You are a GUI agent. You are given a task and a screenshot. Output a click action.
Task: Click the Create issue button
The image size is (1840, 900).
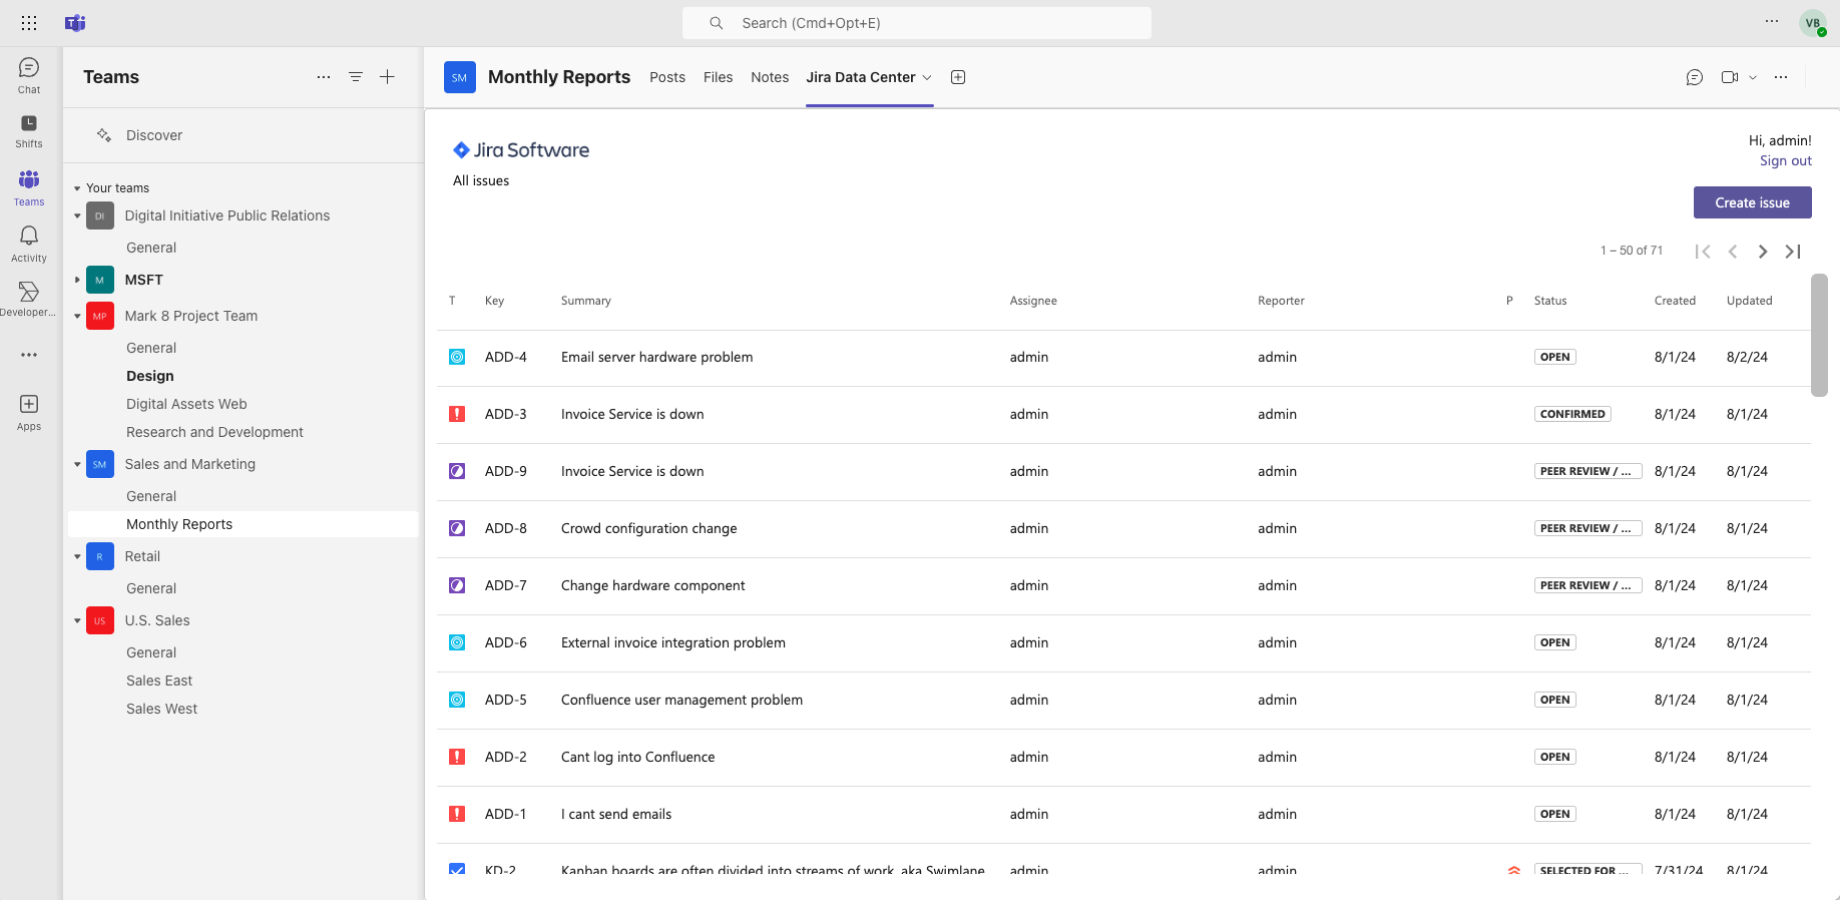point(1752,202)
